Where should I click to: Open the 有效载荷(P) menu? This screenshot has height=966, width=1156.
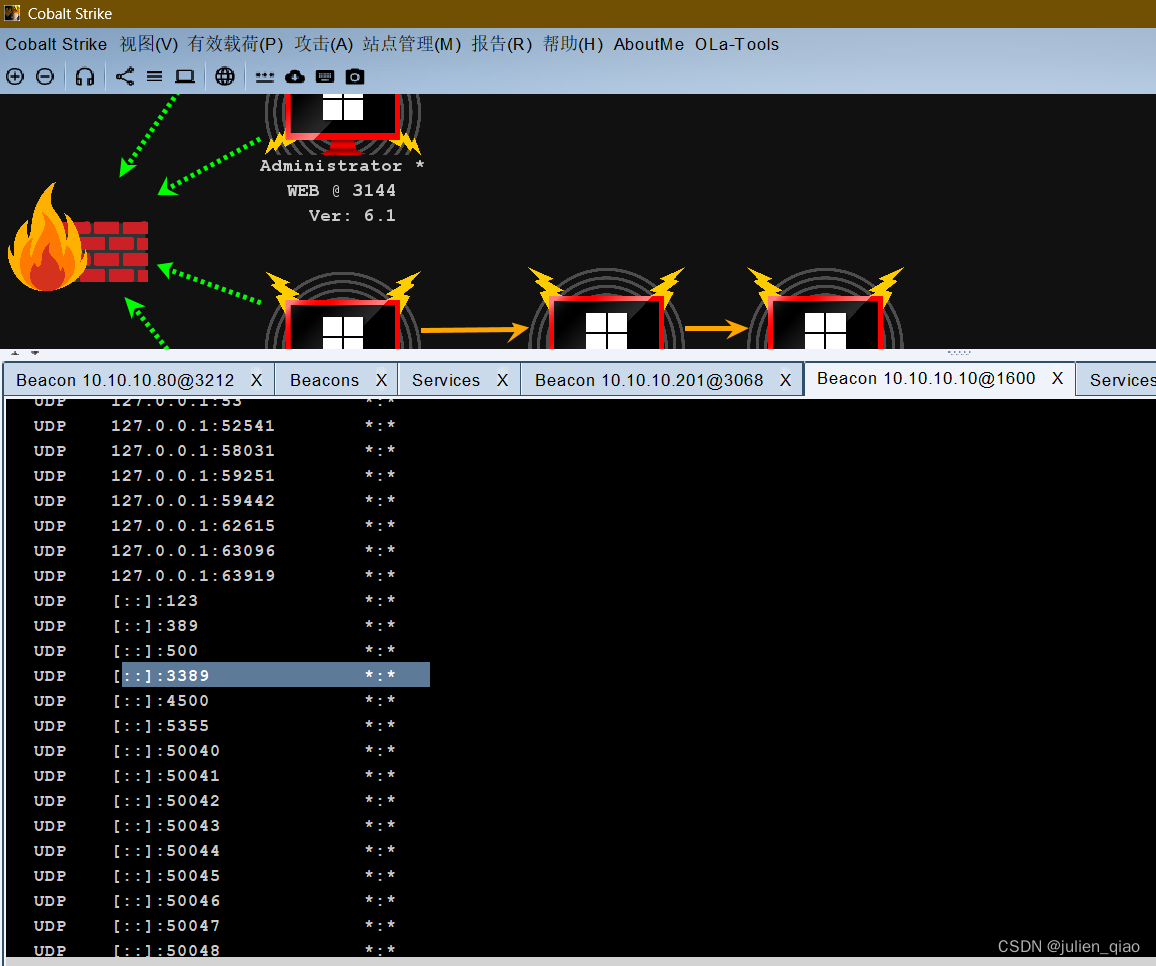pyautogui.click(x=235, y=44)
